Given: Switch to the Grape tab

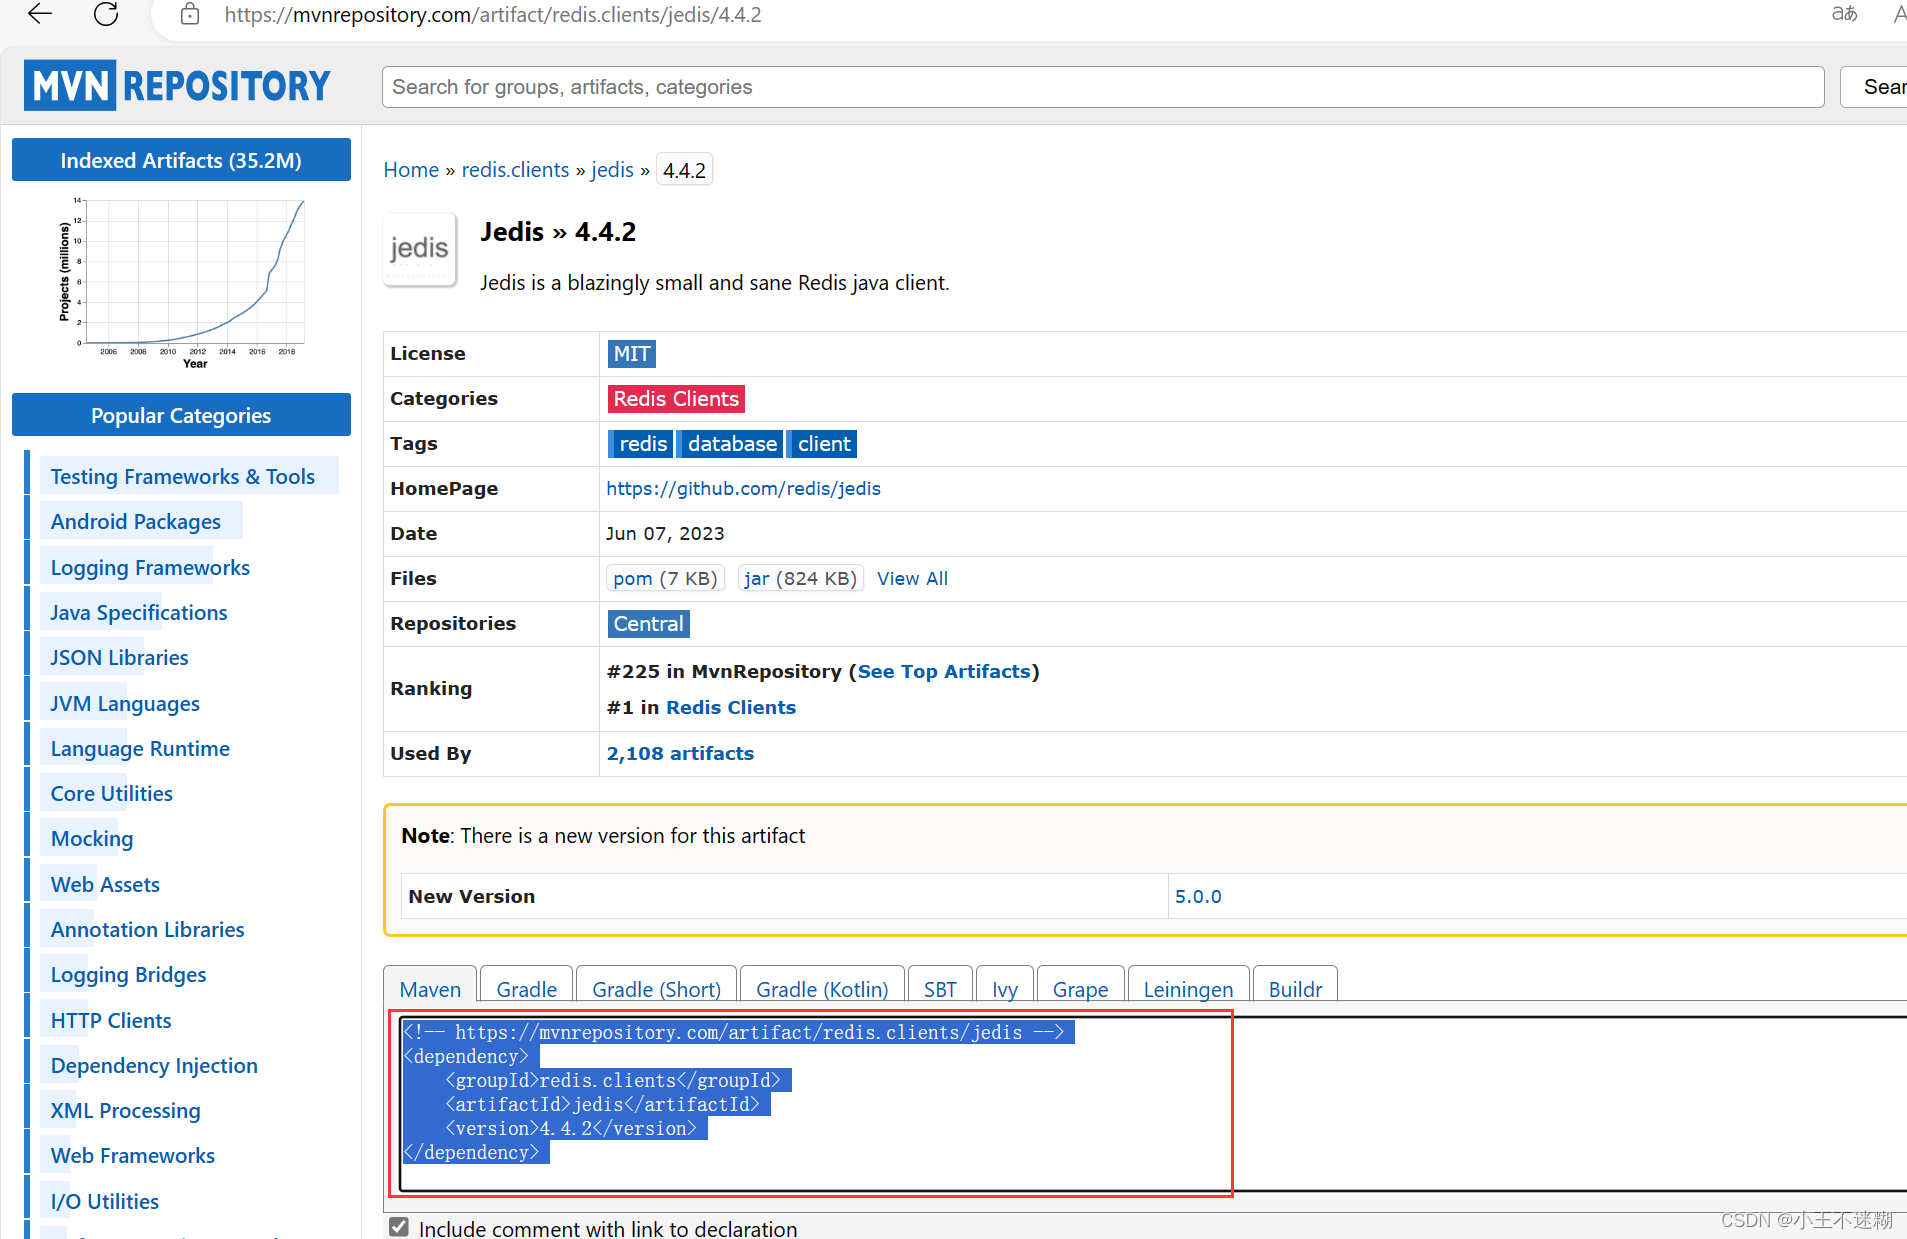Looking at the screenshot, I should pyautogui.click(x=1080, y=988).
